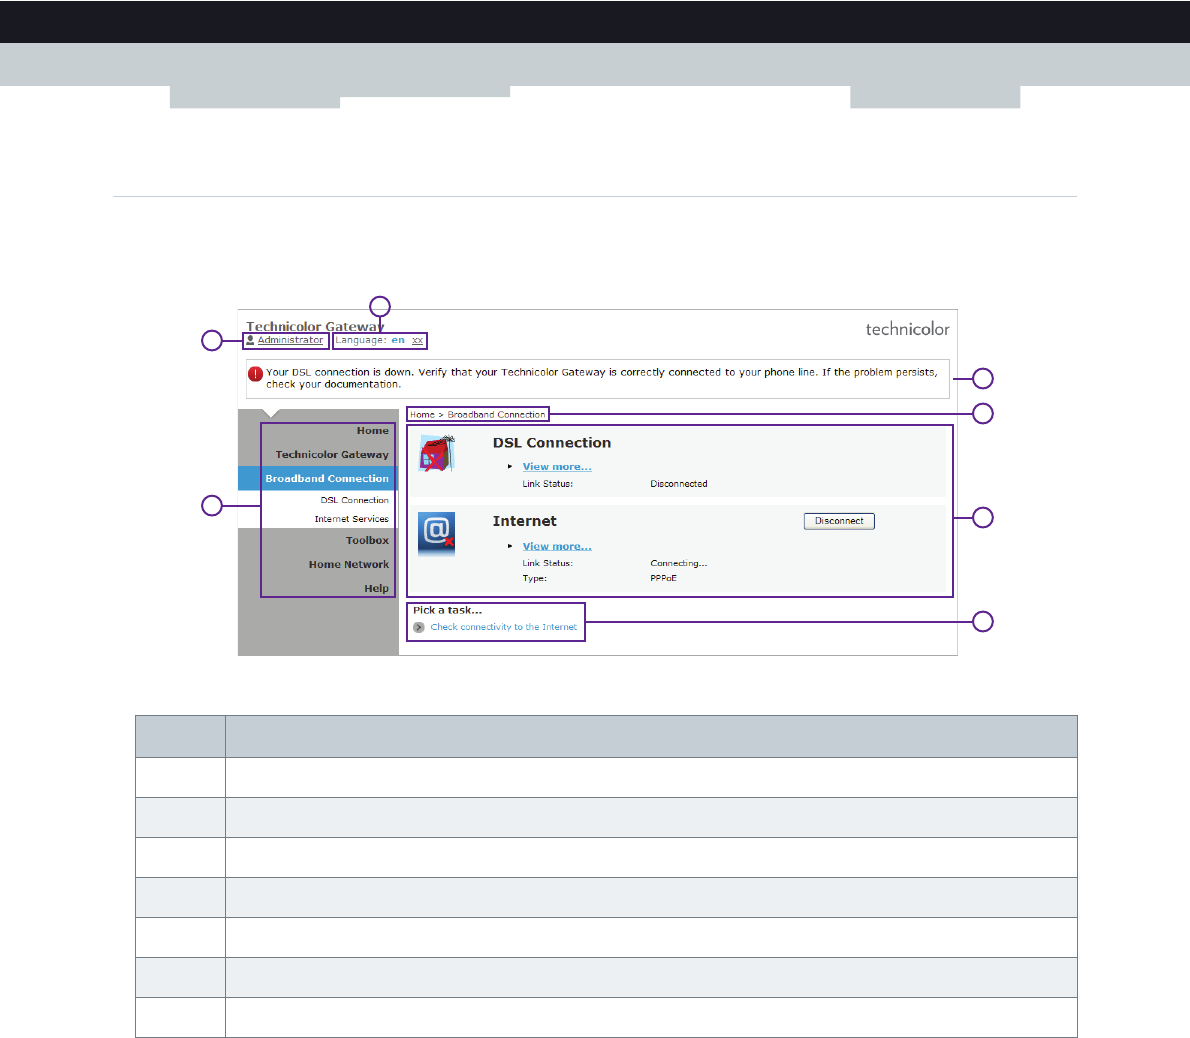Click the Type: label under Internet

click(534, 578)
